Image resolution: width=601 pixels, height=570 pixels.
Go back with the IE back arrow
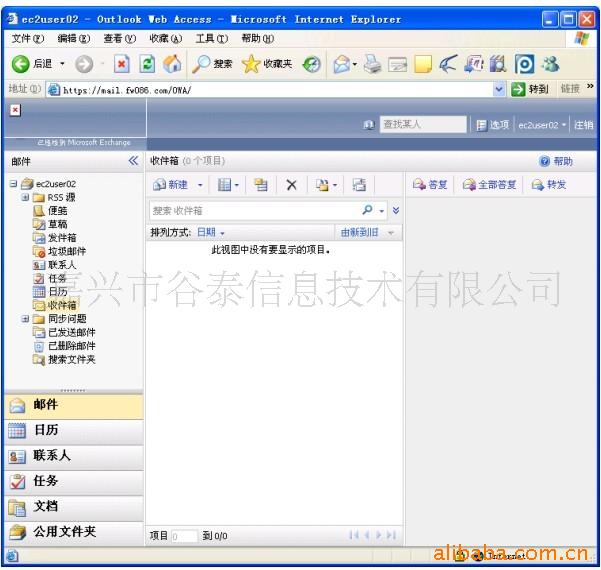tap(21, 64)
